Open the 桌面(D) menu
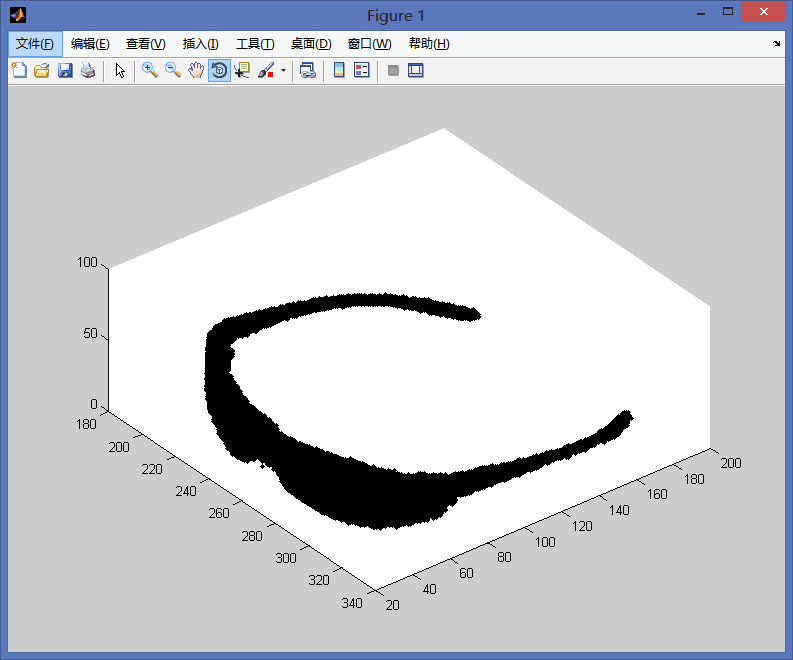793x660 pixels. tap(311, 44)
